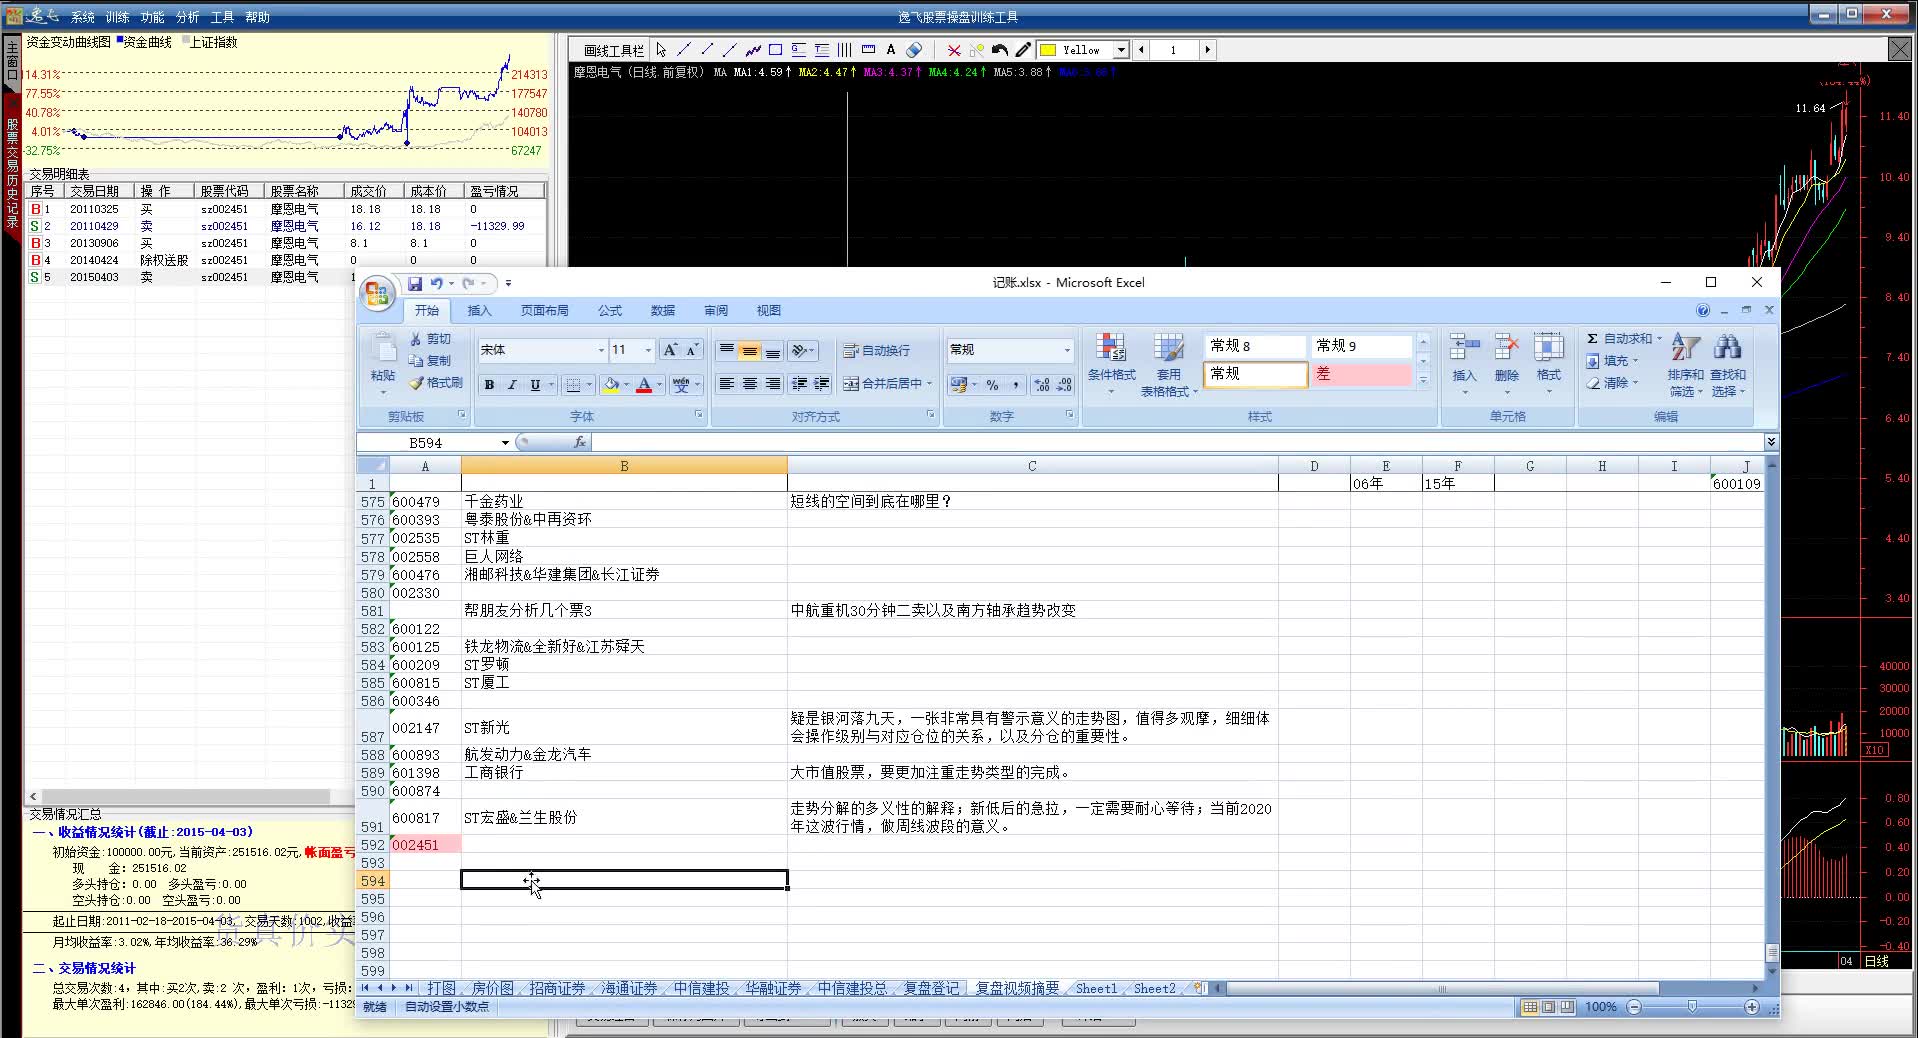Switch to the 公式 ribbon tab
The image size is (1918, 1038).
click(x=610, y=311)
